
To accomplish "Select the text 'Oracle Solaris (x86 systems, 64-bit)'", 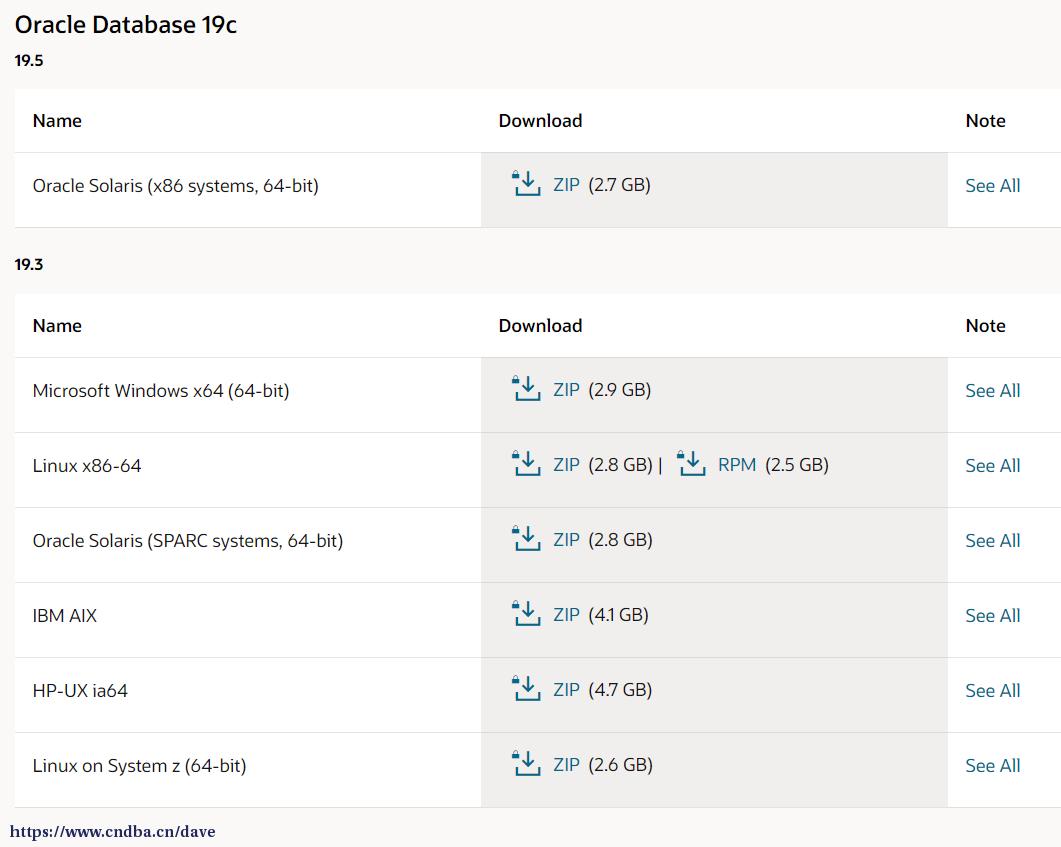I will [x=175, y=186].
